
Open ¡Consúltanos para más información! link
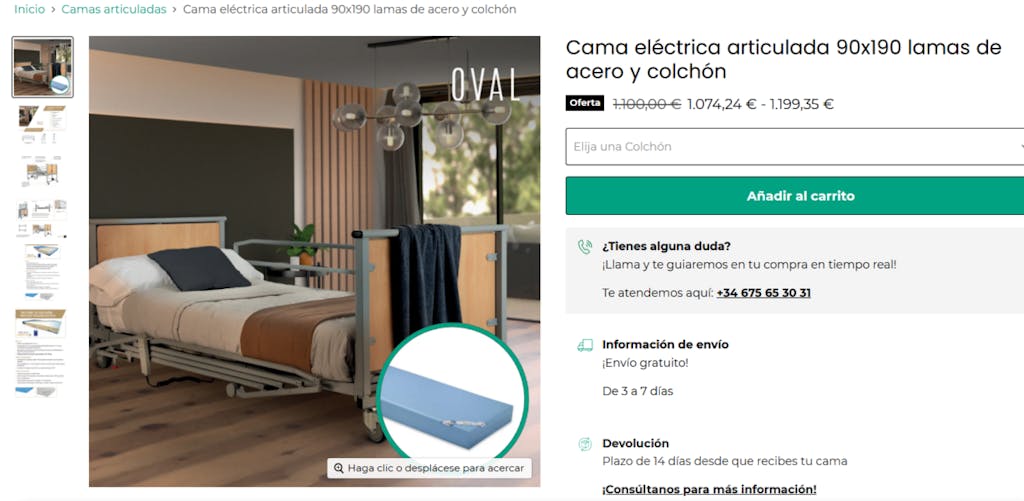click(x=709, y=489)
